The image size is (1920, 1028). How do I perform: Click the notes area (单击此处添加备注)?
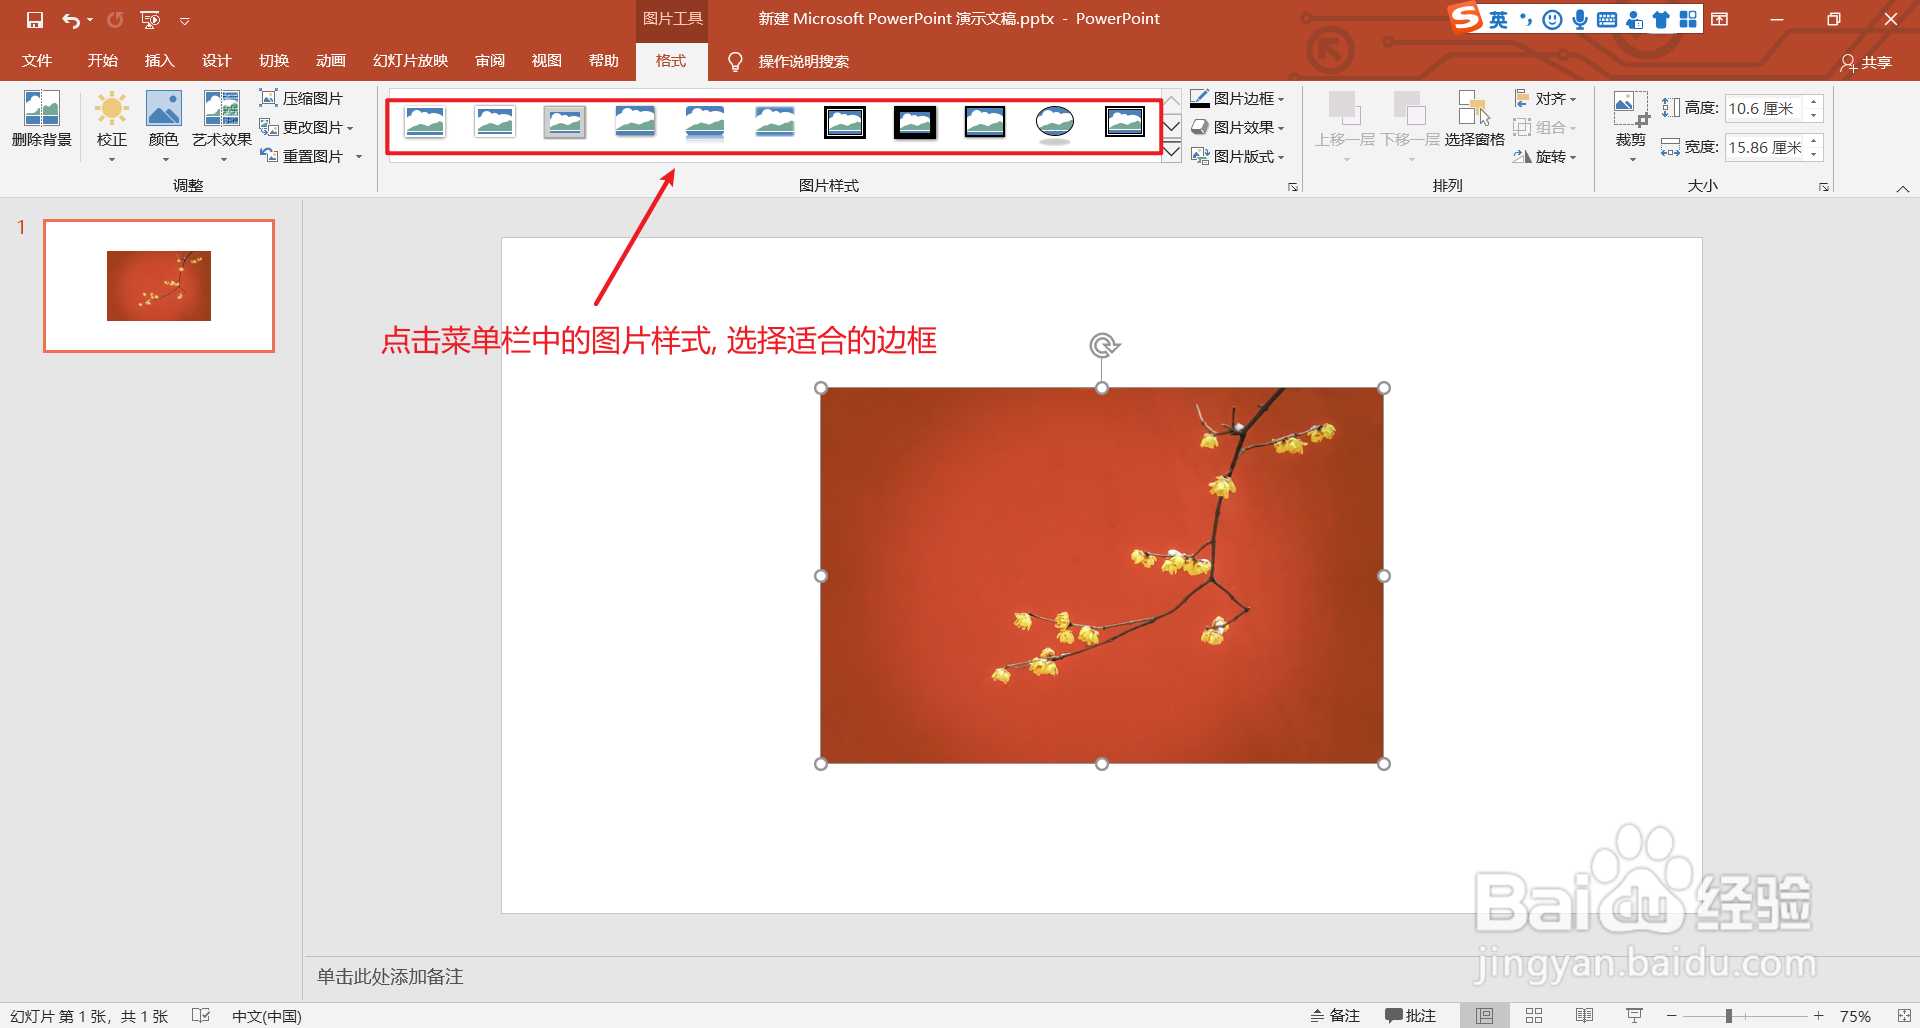(x=390, y=976)
